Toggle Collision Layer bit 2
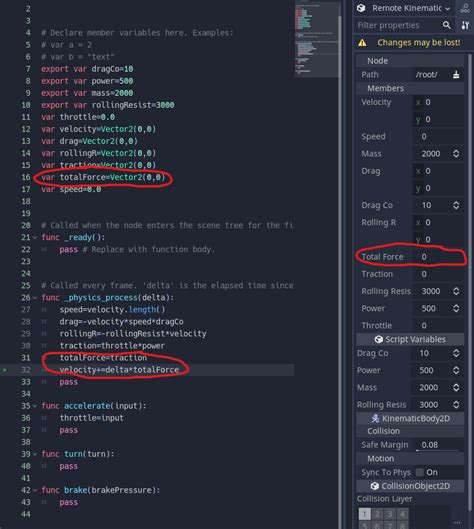The width and height of the screenshot is (474, 529). [377, 514]
